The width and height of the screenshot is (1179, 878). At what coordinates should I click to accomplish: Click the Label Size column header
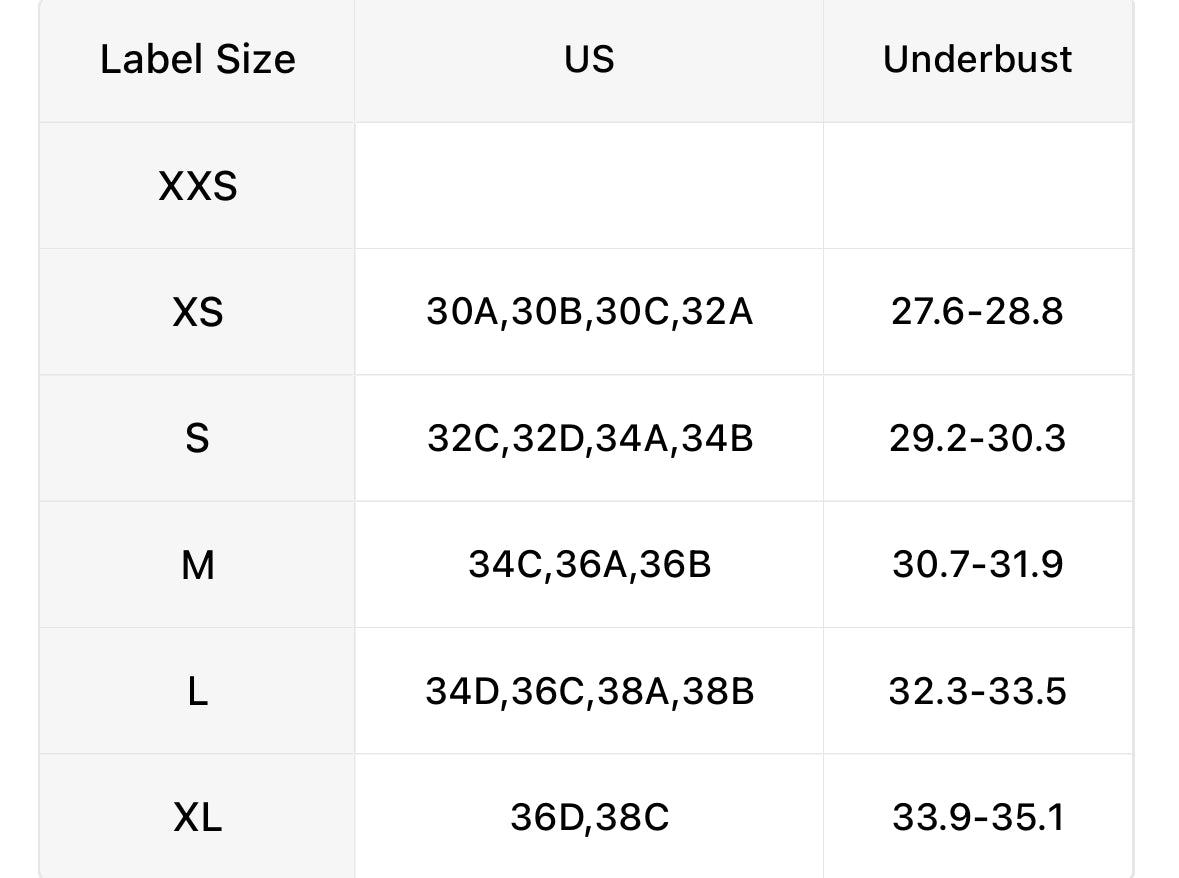click(198, 60)
